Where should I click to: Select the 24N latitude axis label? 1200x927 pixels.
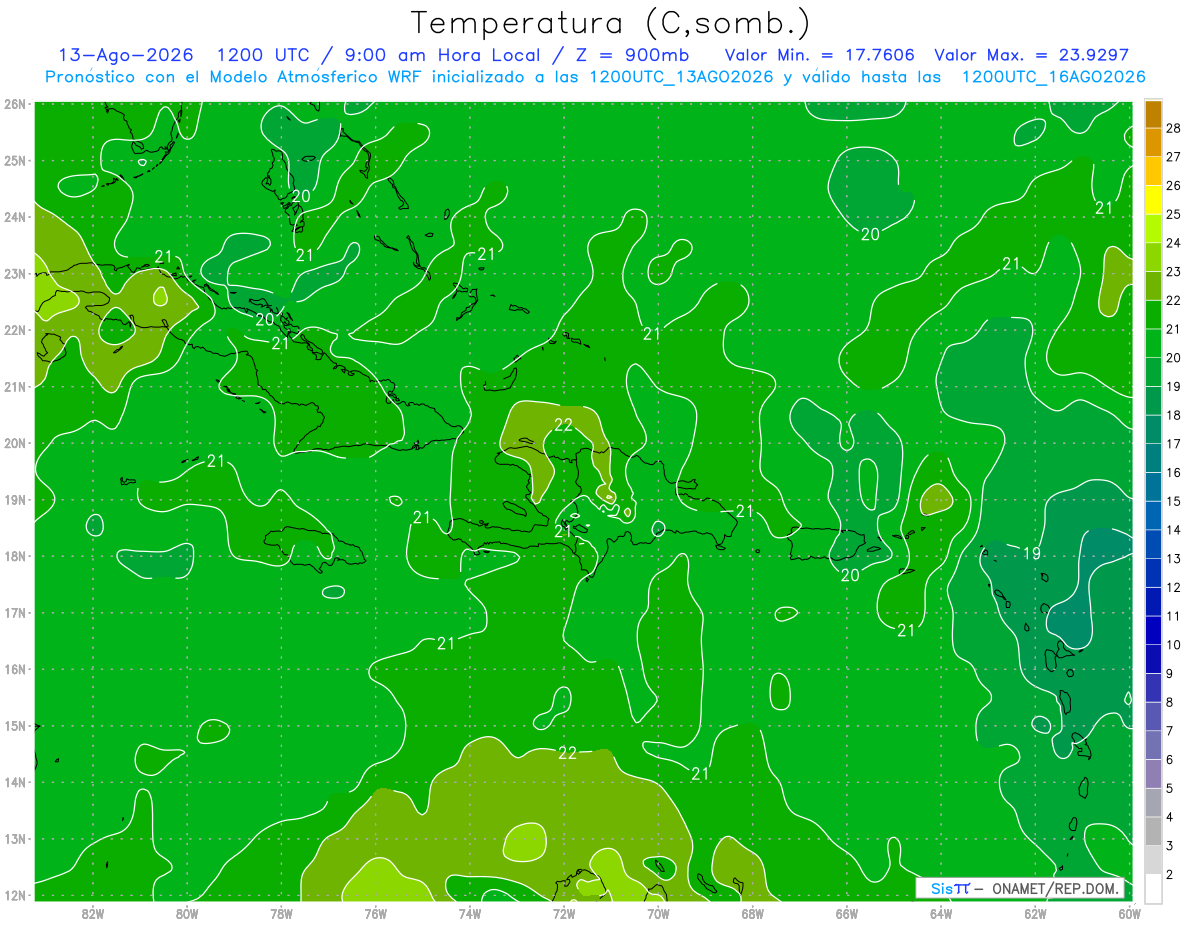tap(15, 217)
